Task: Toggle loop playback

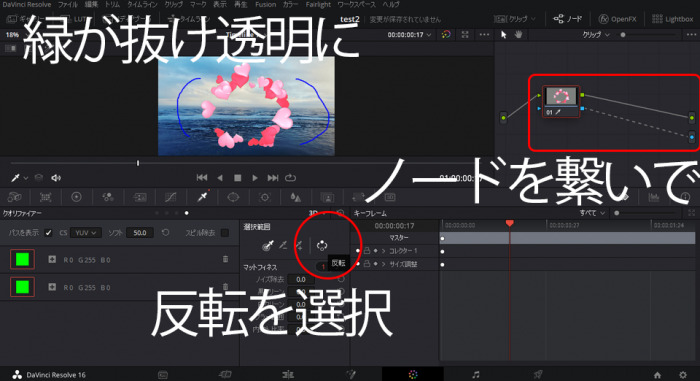Action: pos(291,177)
